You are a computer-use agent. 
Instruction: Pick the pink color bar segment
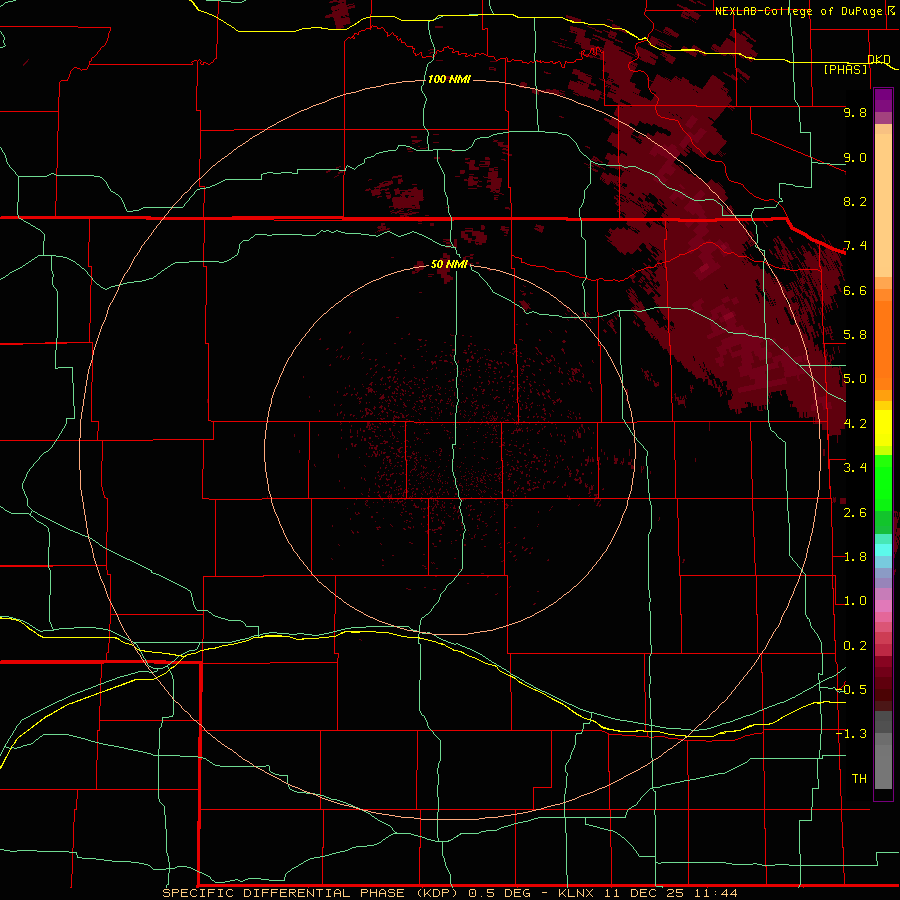coord(883,606)
